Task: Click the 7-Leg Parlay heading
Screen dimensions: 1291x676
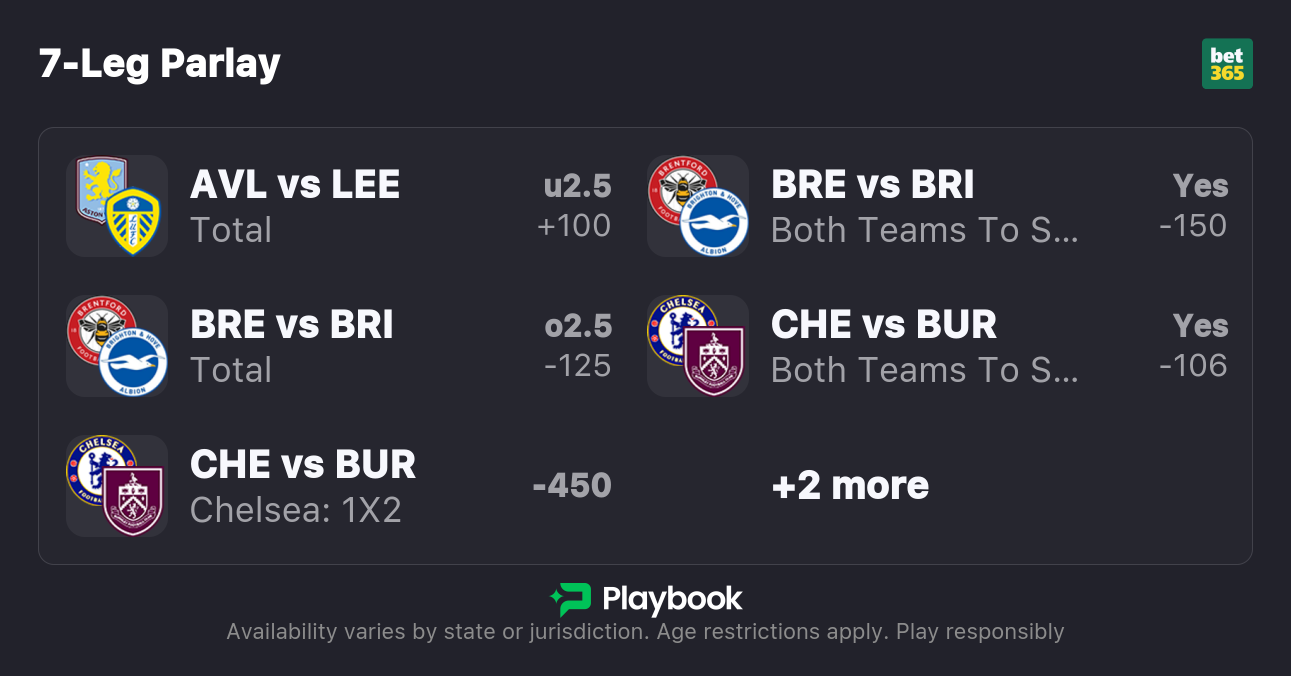Action: [160, 64]
